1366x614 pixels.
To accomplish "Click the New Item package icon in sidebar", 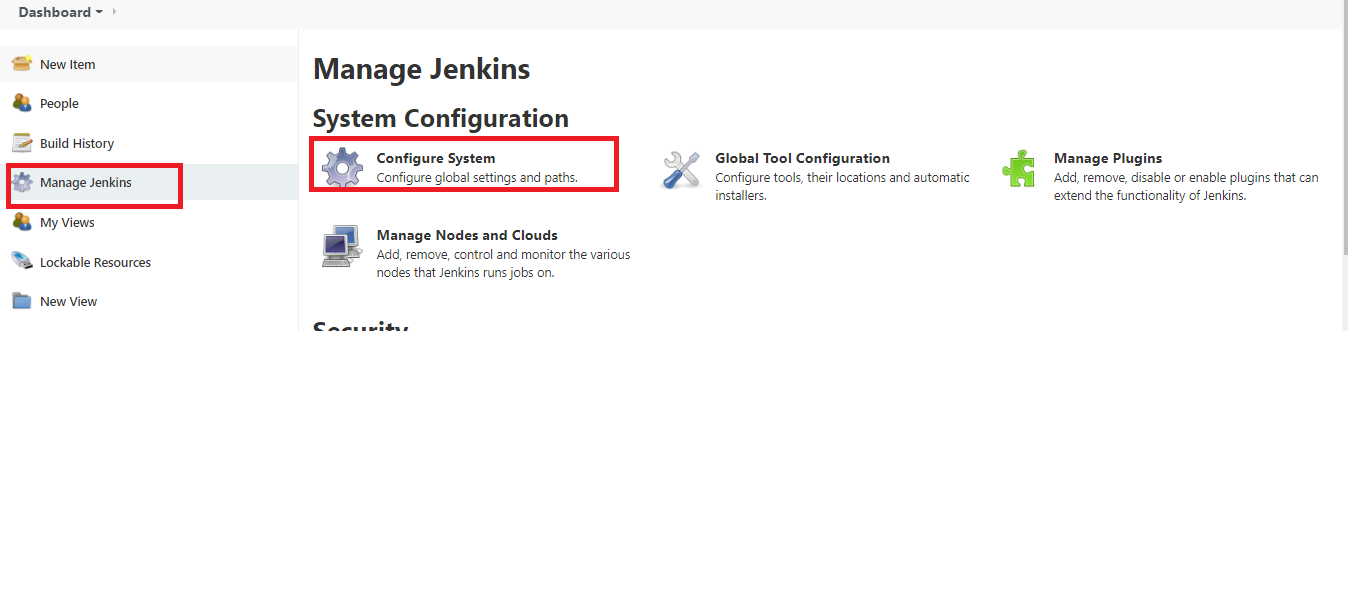I will click(x=21, y=63).
